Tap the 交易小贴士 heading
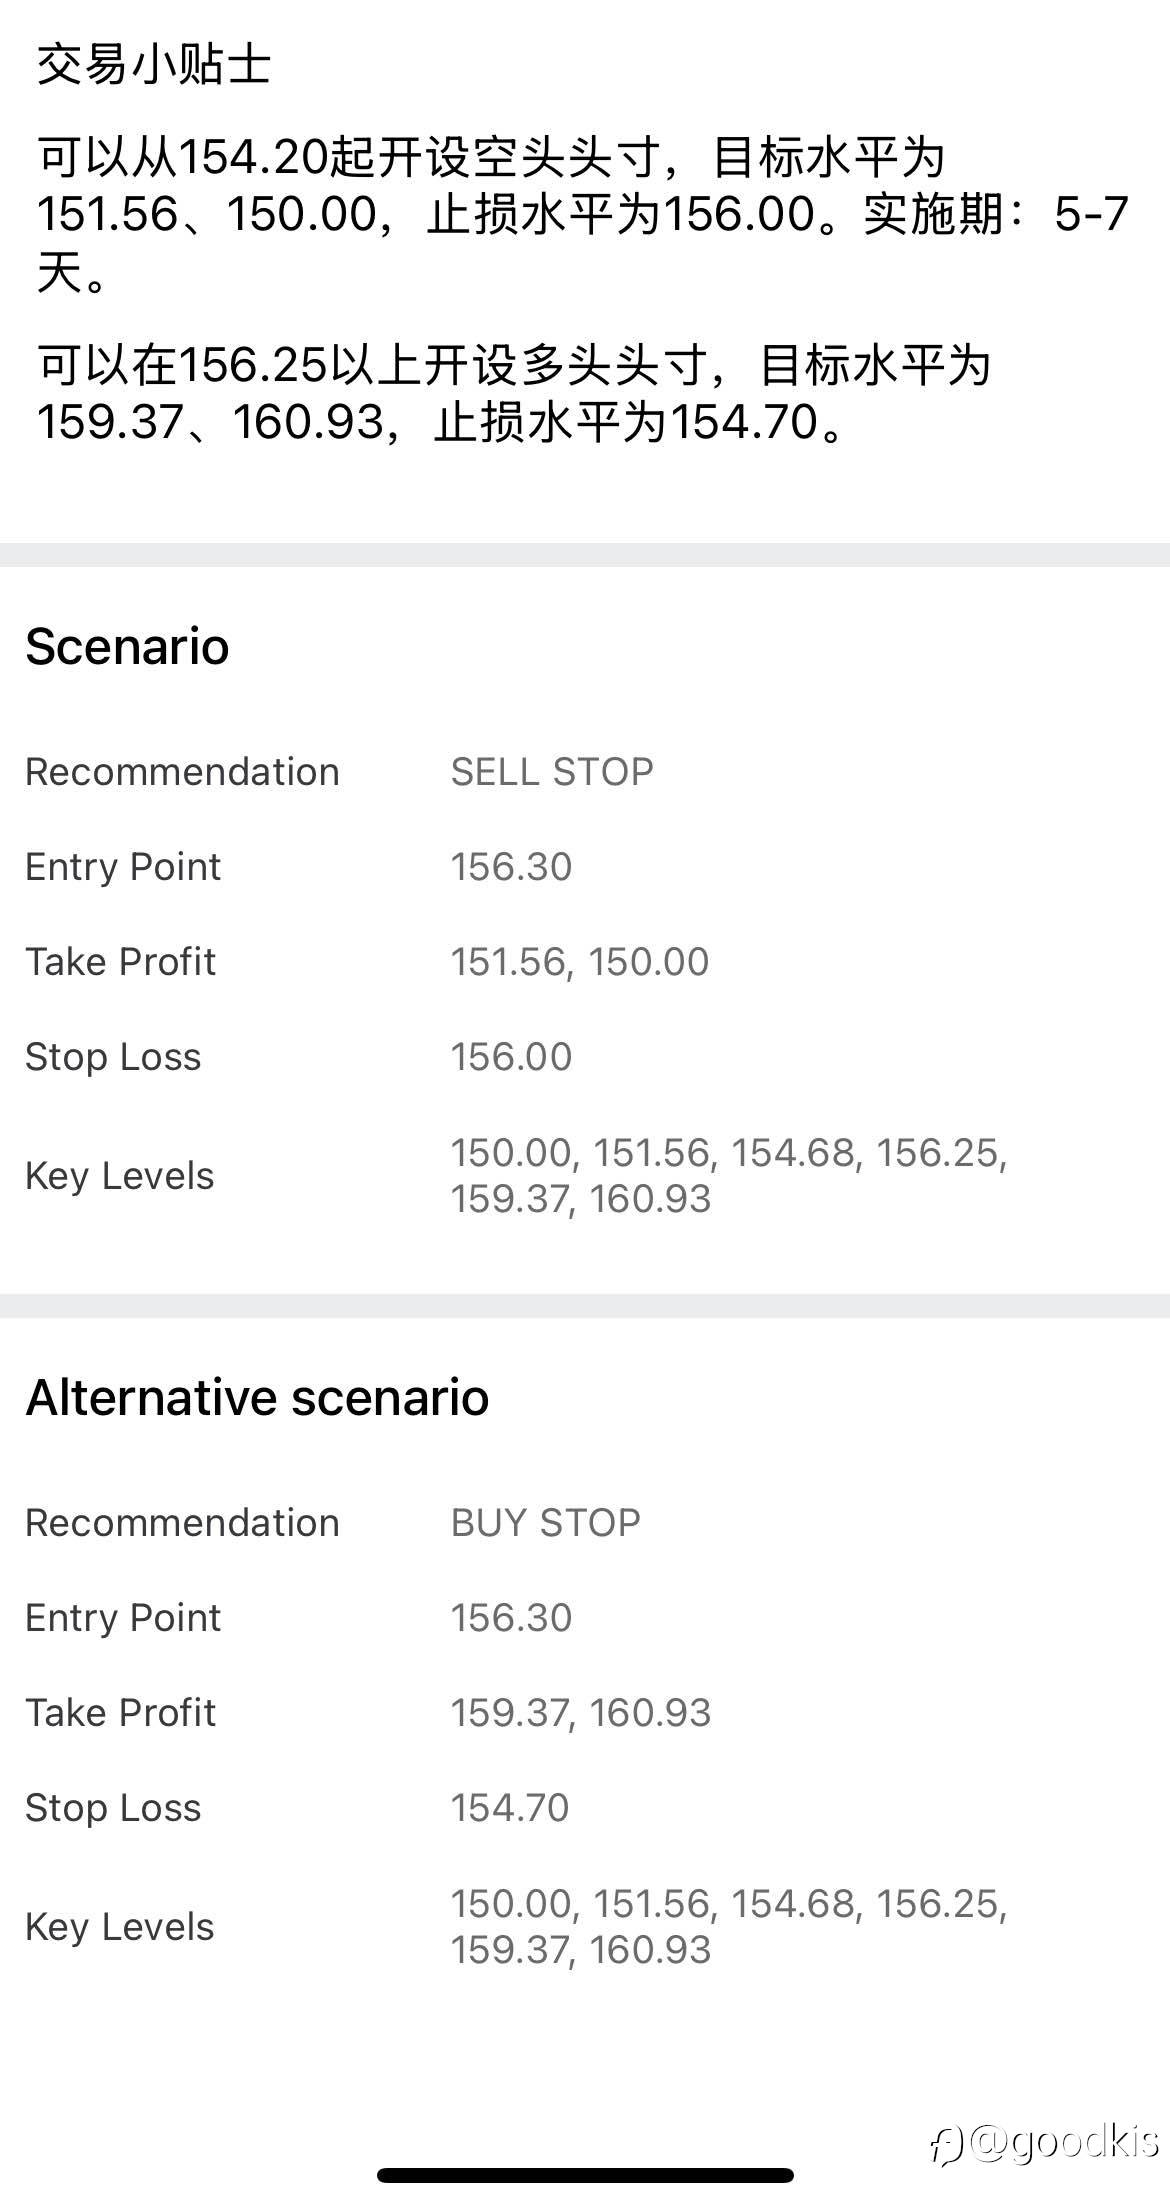Image resolution: width=1170 pixels, height=2207 pixels. [x=153, y=66]
